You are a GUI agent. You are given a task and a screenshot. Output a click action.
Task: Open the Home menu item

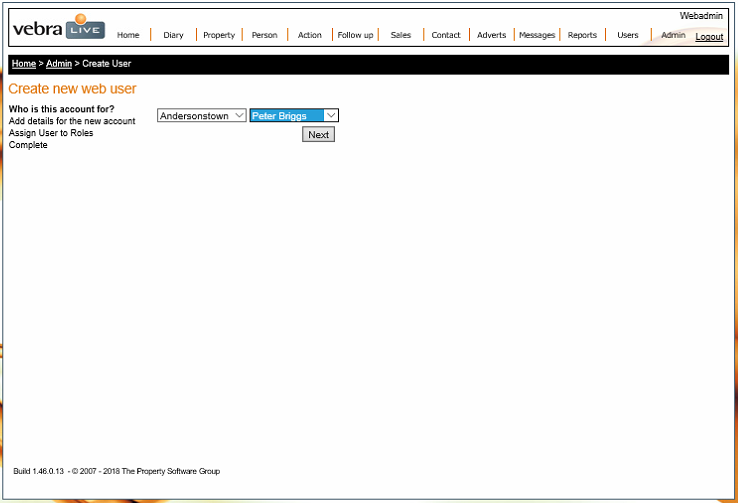pos(128,35)
